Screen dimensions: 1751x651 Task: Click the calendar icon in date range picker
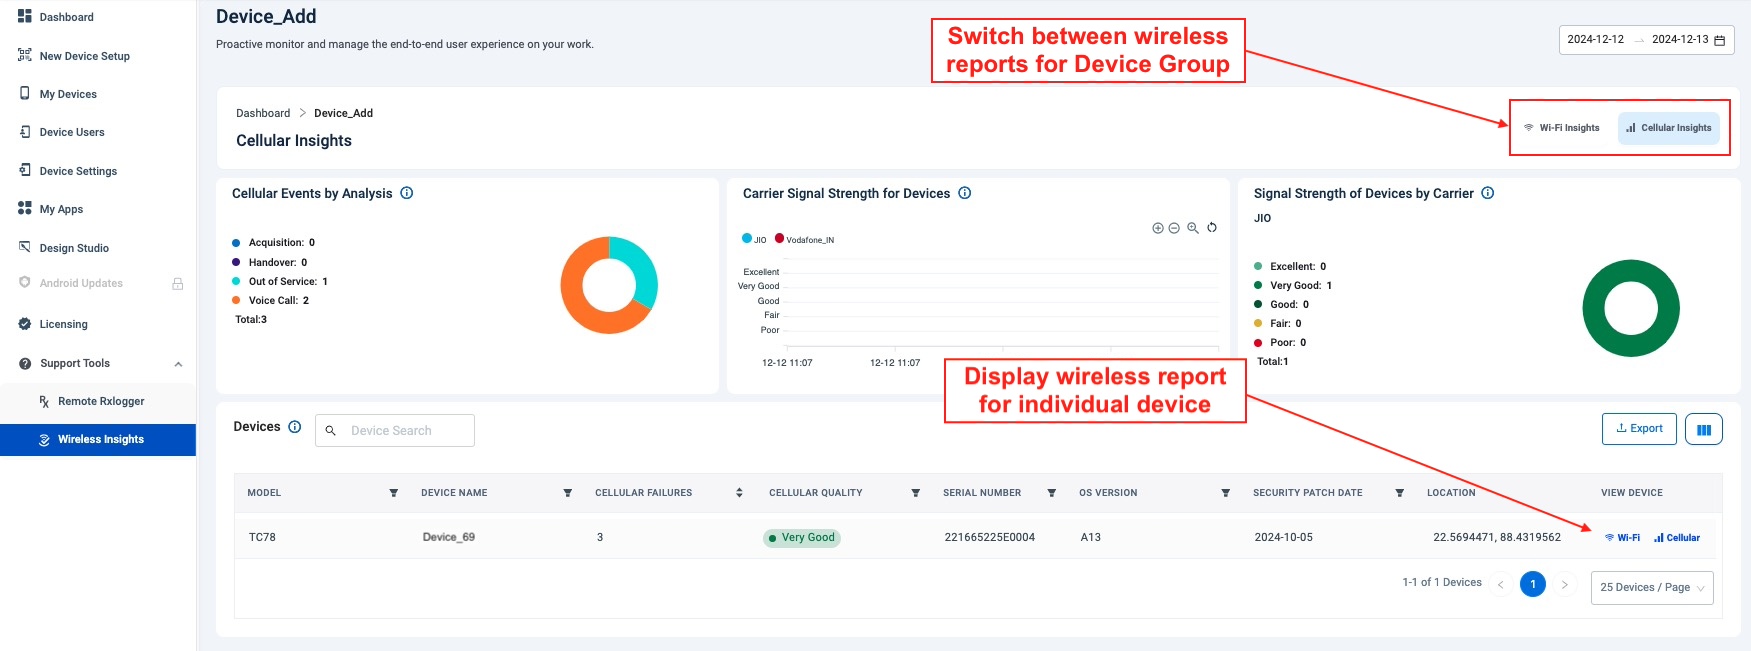tap(1720, 40)
